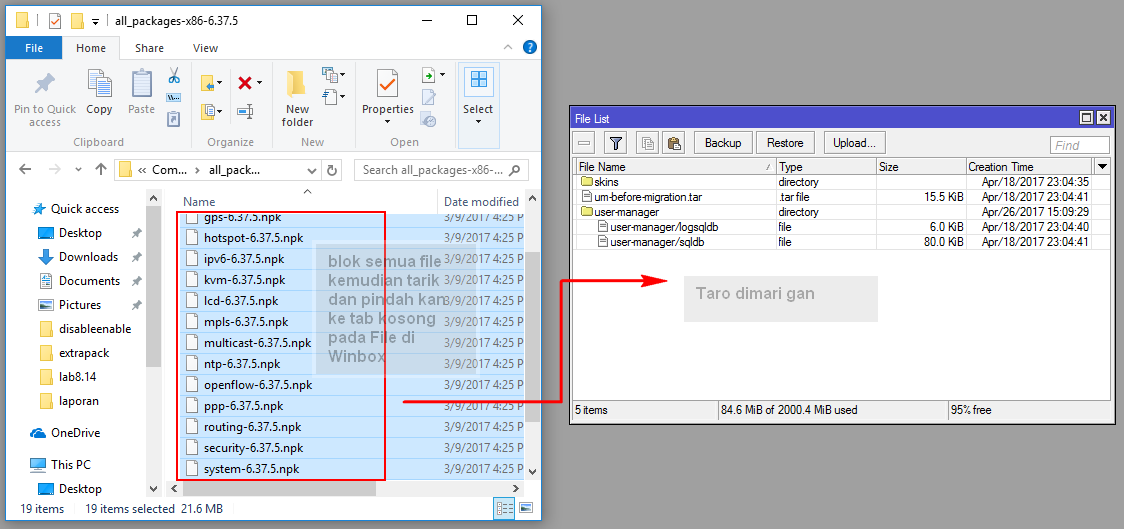Click the Winbox File List copy icon
Screen dimensions: 1124x529
[648, 143]
